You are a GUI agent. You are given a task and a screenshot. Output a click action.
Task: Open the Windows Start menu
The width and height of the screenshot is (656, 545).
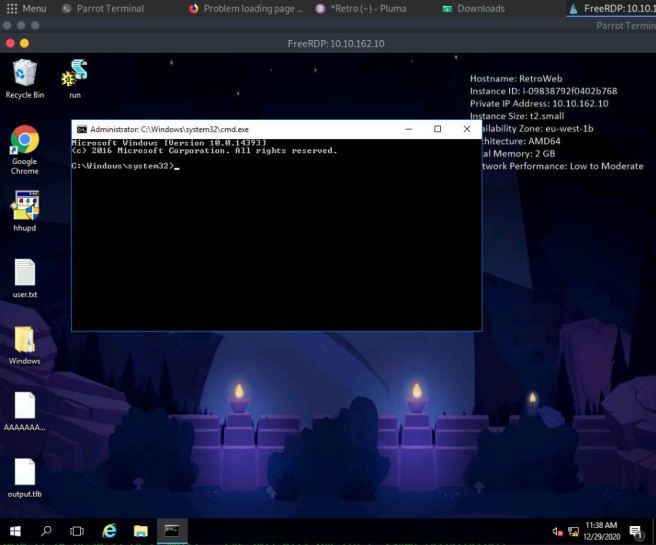[17, 529]
